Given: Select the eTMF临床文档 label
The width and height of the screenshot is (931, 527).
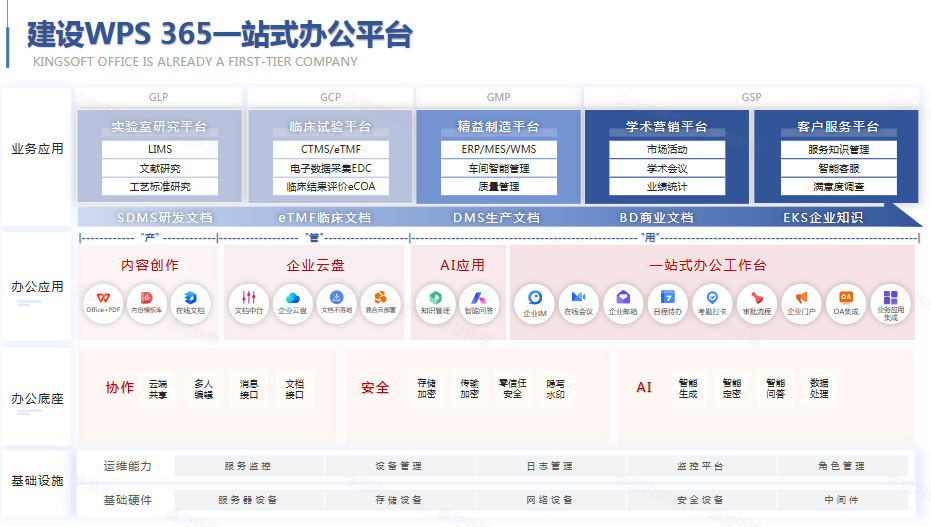Looking at the screenshot, I should point(324,218).
